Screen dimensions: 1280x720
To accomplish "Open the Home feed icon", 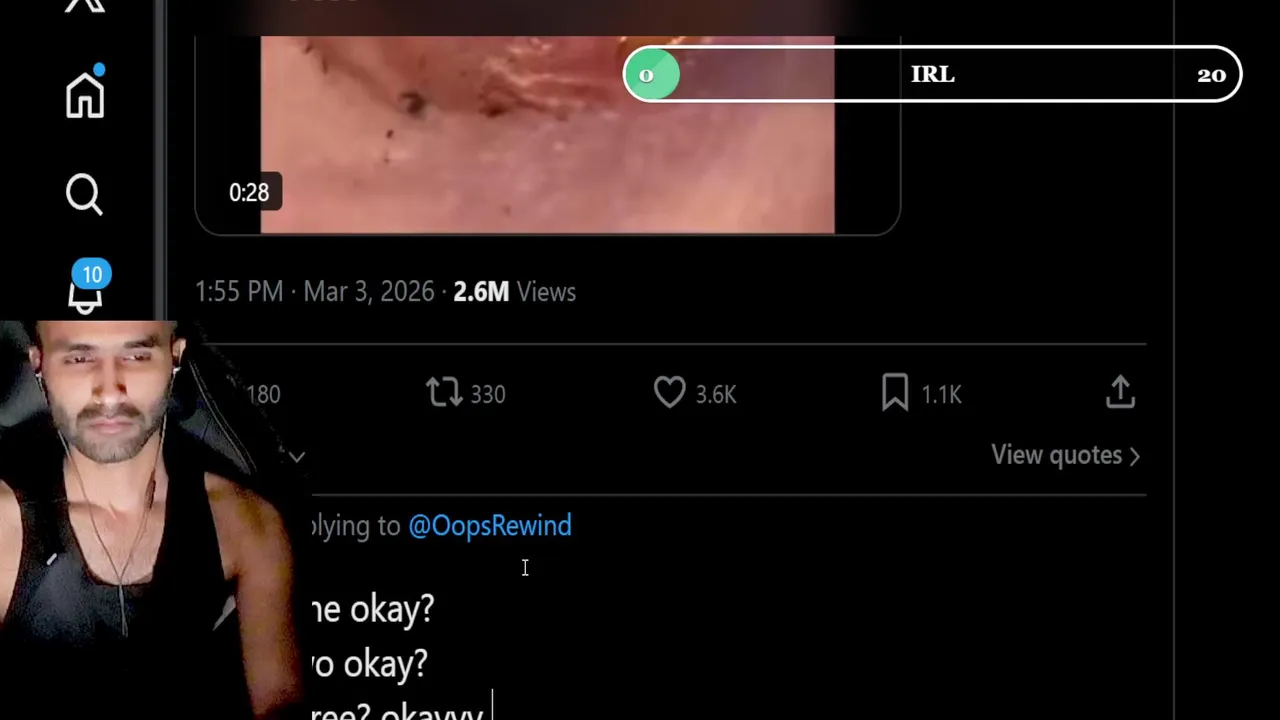I will pyautogui.click(x=85, y=95).
